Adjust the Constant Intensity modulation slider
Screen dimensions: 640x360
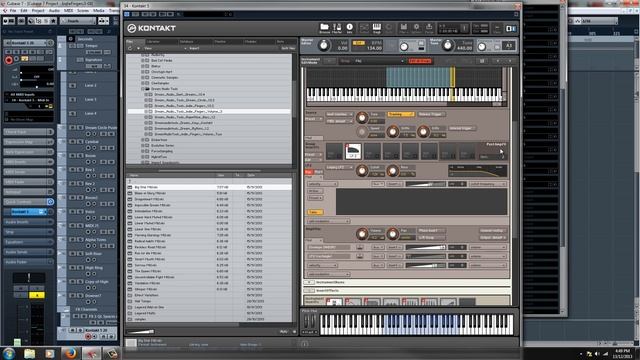pyautogui.click(x=425, y=247)
